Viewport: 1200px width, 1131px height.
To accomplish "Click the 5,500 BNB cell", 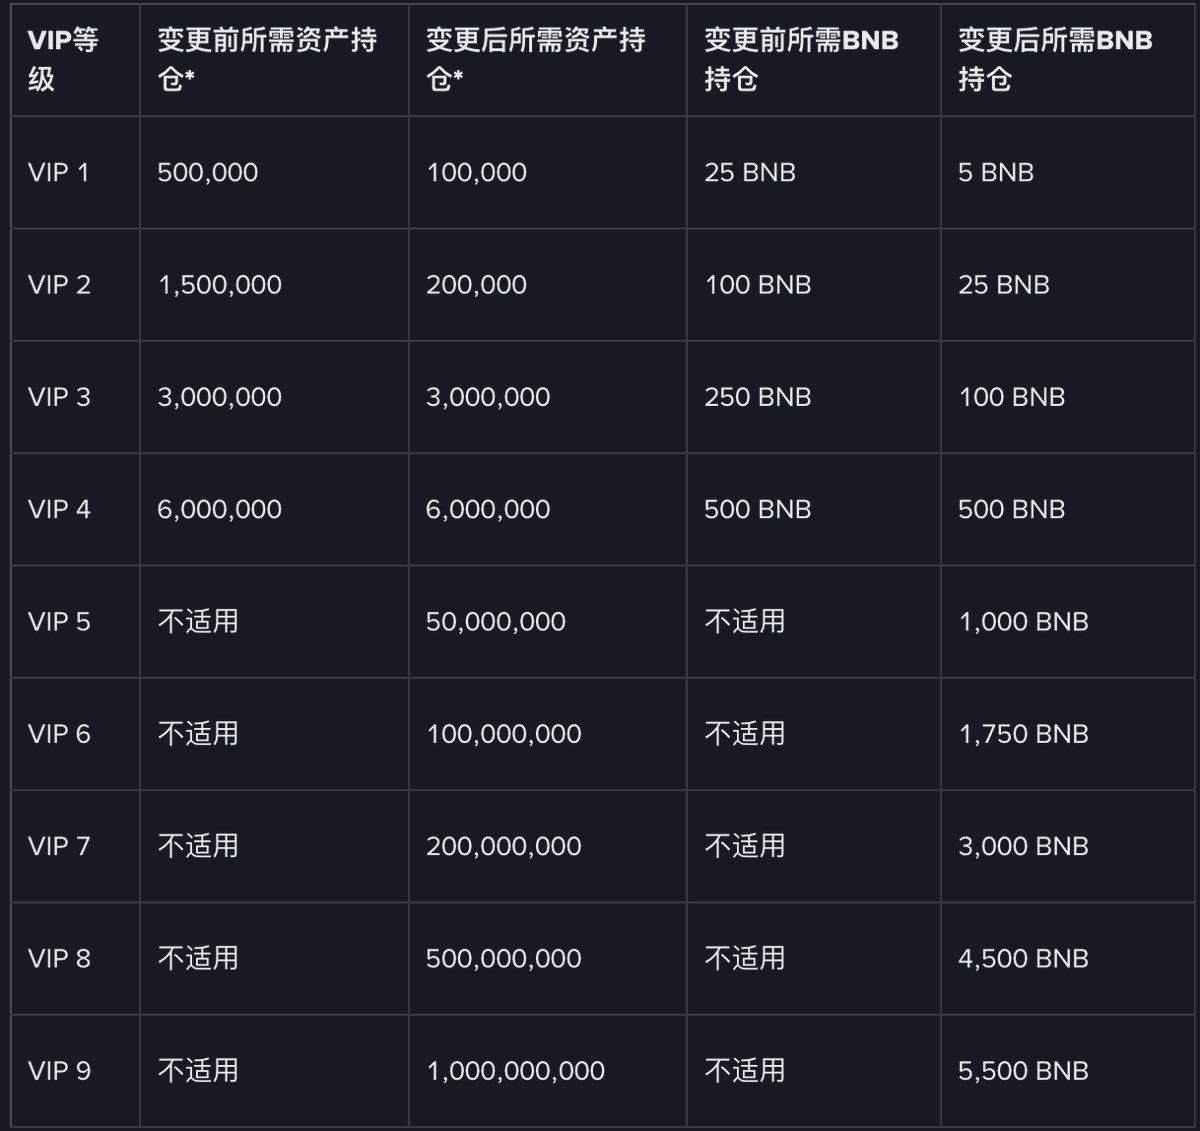I will 1023,1071.
